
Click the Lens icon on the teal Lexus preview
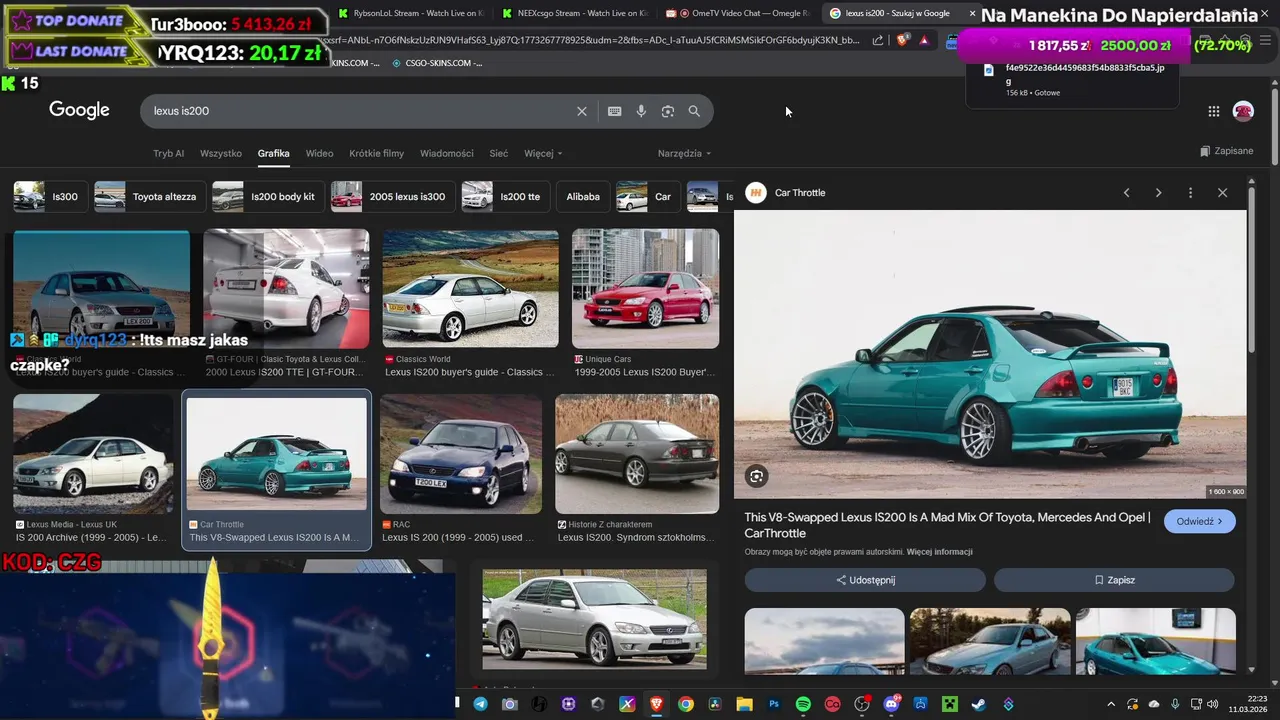(757, 477)
